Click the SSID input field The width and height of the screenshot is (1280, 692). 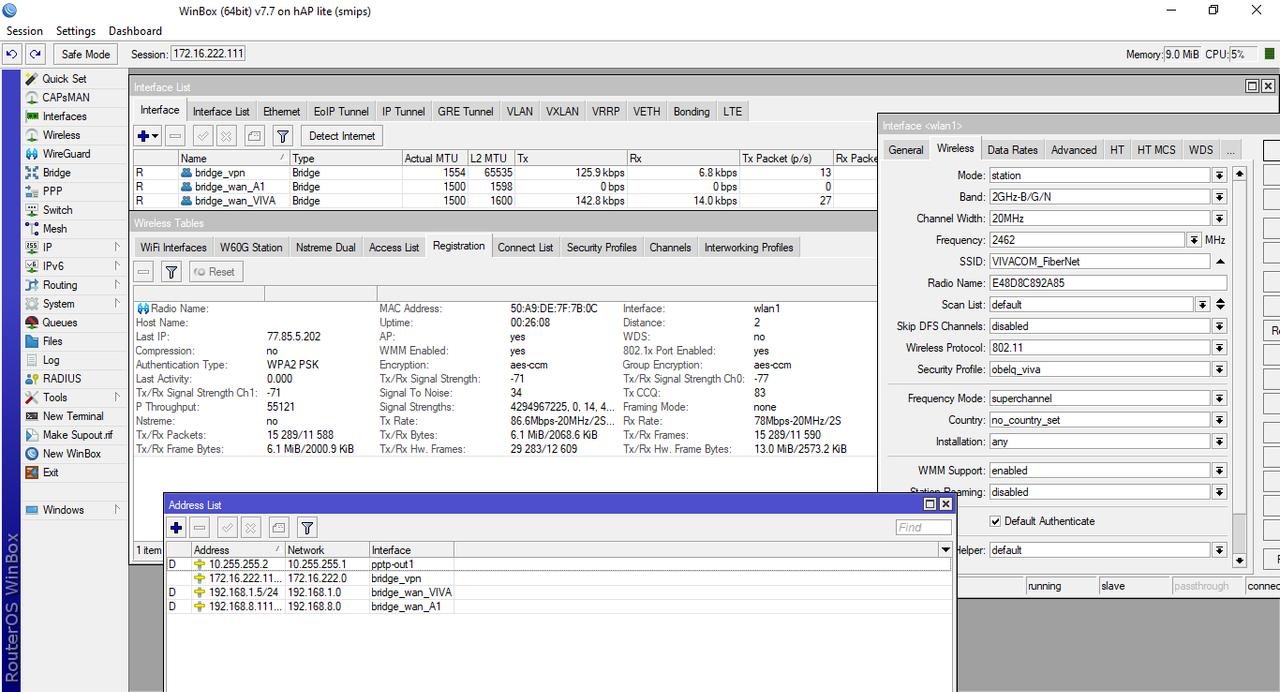pyautogui.click(x=1098, y=261)
